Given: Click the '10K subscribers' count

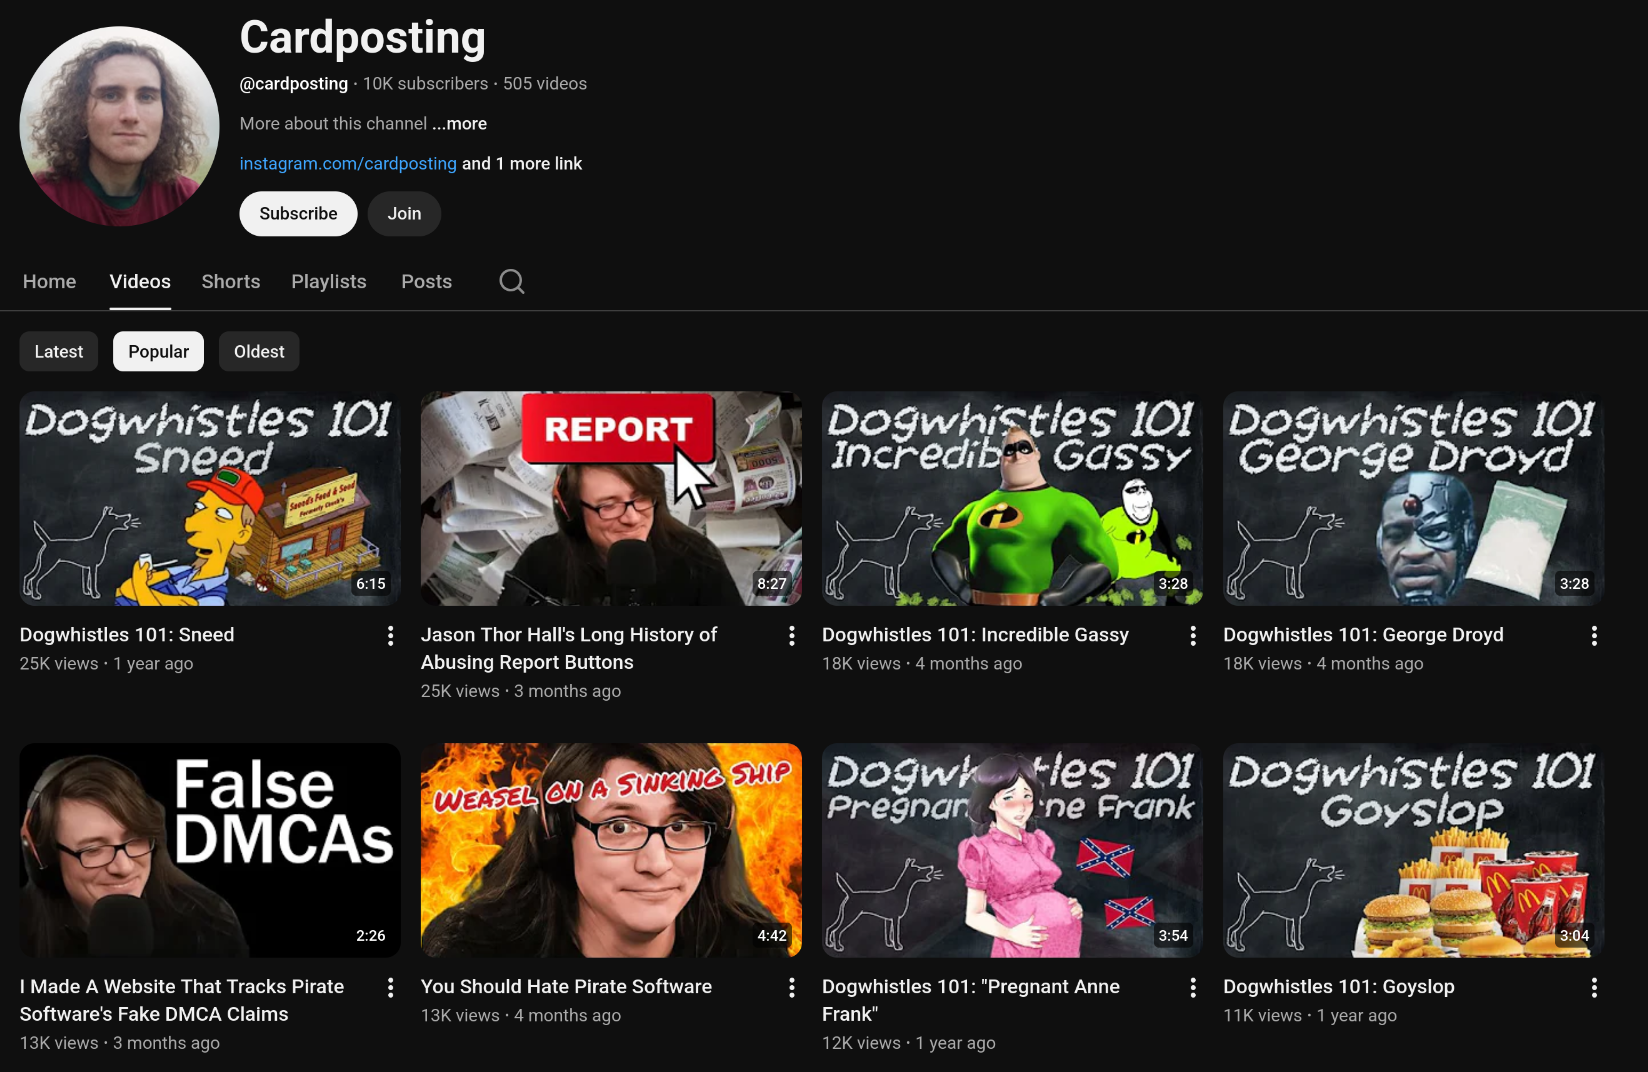Looking at the screenshot, I should pos(426,84).
